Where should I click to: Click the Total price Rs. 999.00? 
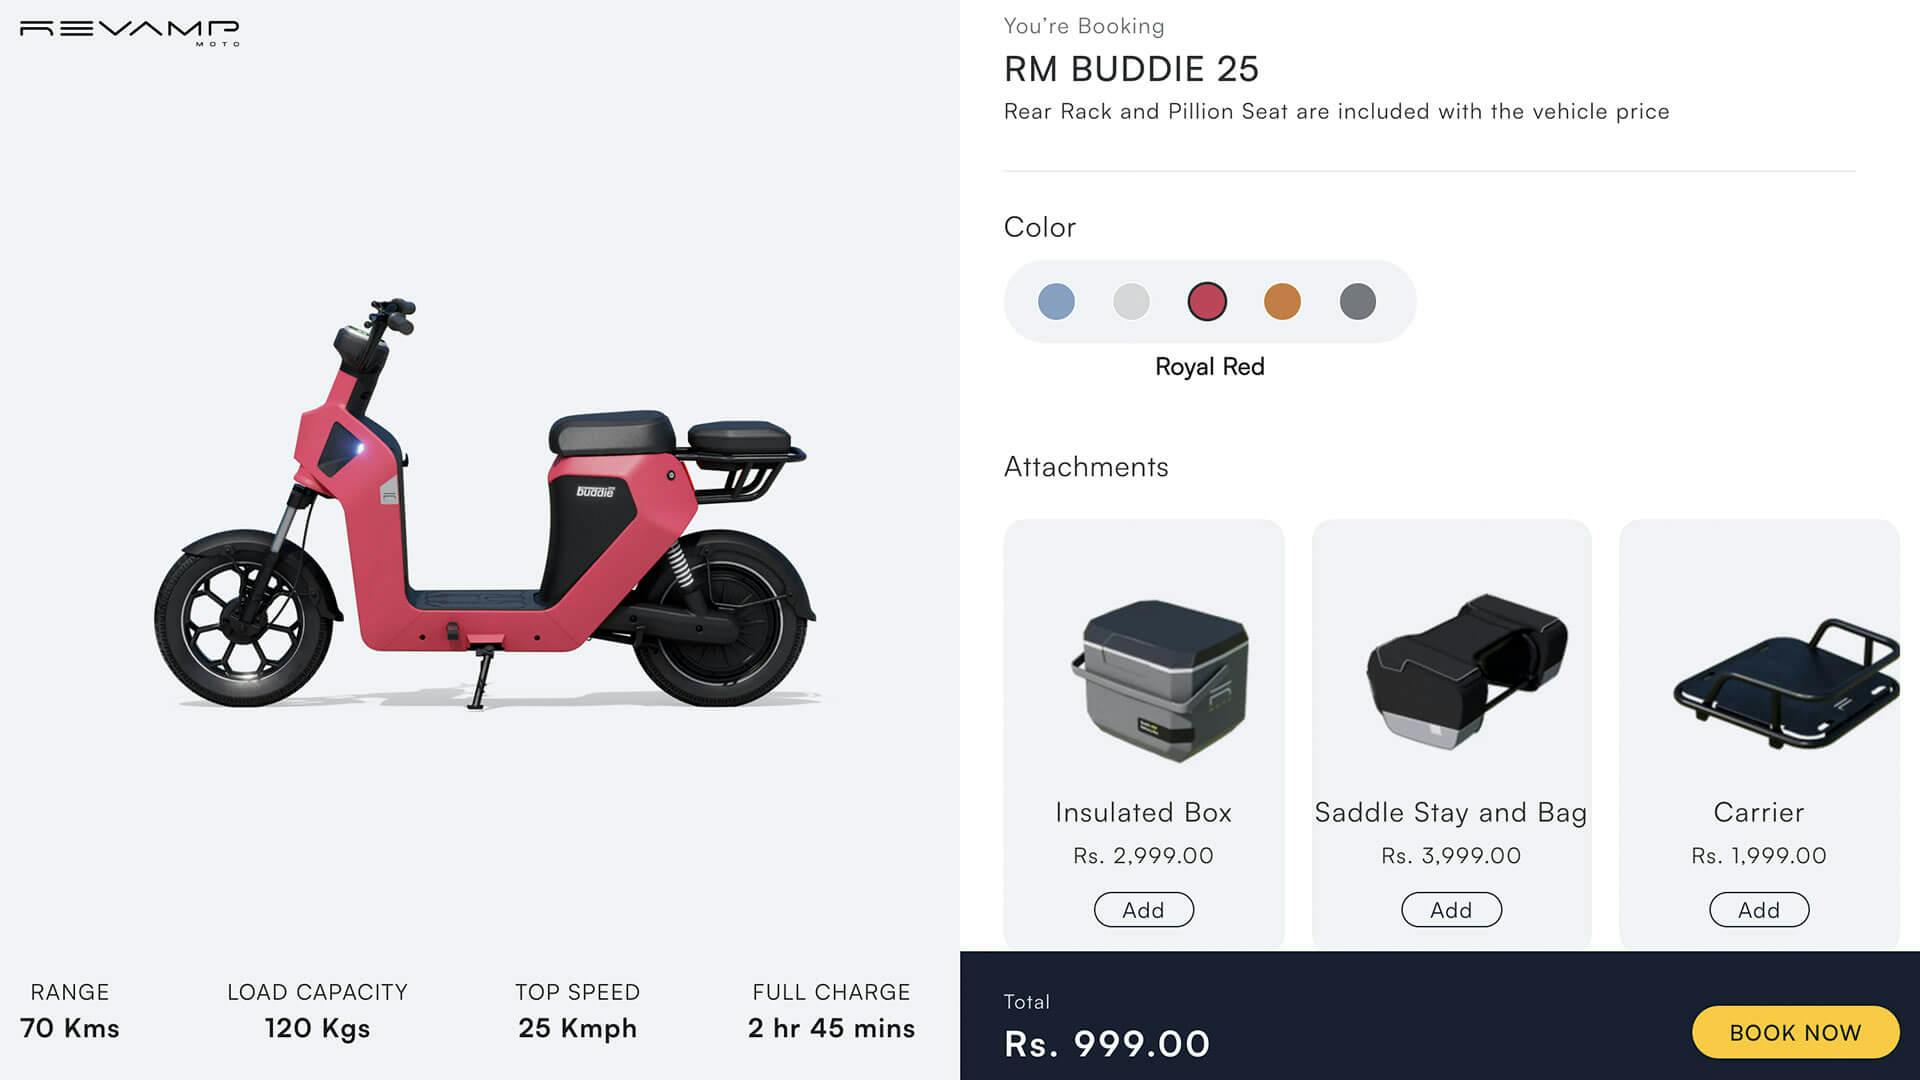(1107, 1044)
